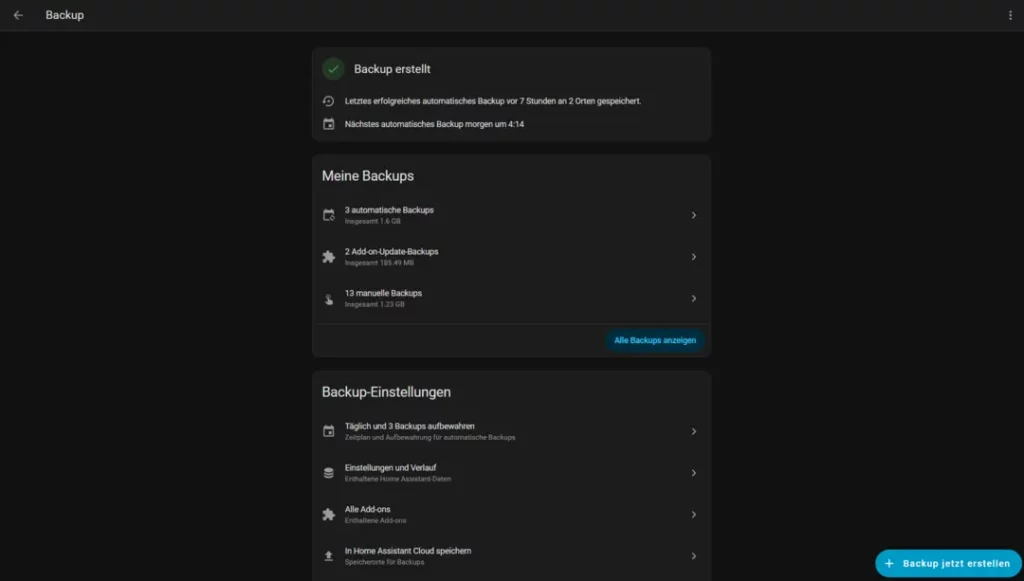Screen dimensions: 1024x581
Task: Expand 3 automatische Backups chevron
Action: pyautogui.click(x=694, y=215)
